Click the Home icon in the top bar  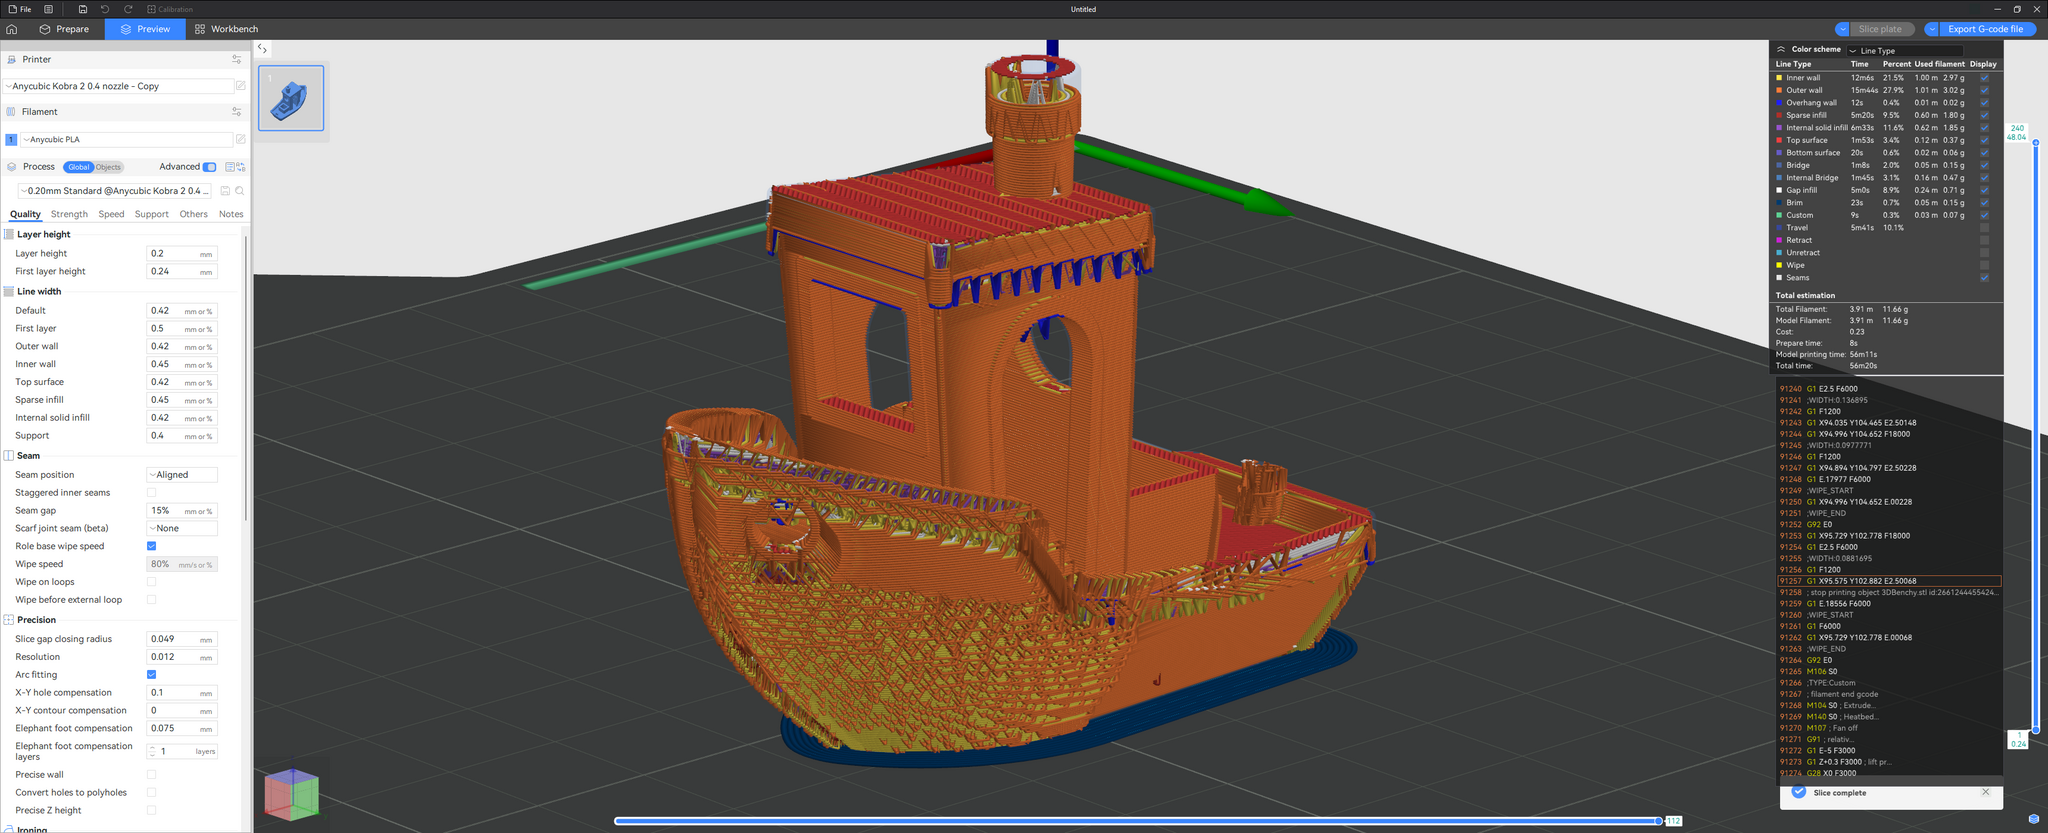12,29
